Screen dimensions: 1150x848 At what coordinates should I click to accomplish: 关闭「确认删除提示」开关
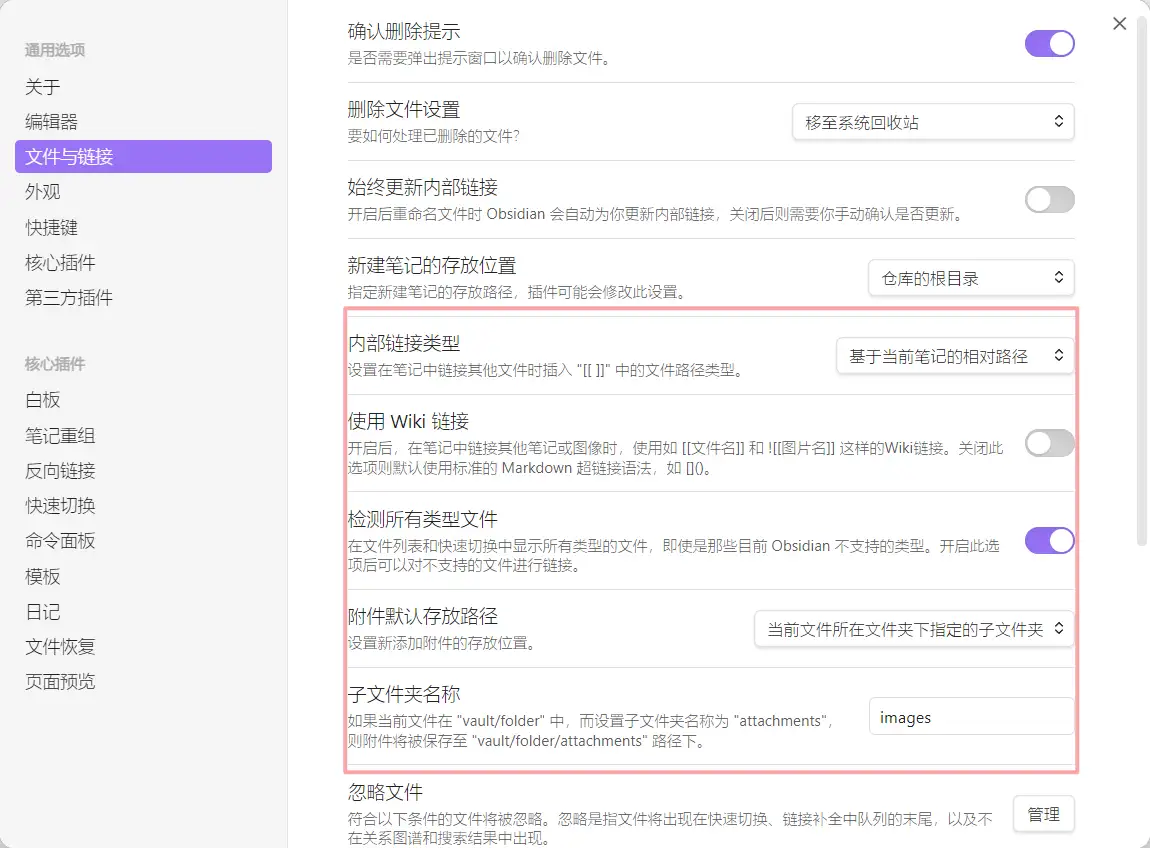1049,44
